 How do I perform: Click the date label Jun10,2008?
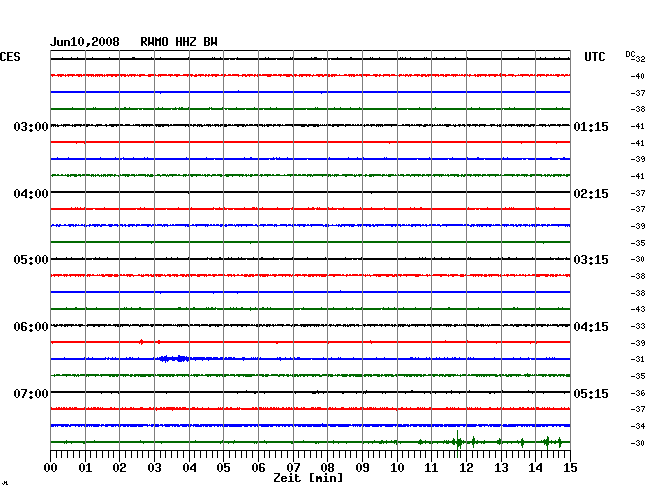(85, 42)
